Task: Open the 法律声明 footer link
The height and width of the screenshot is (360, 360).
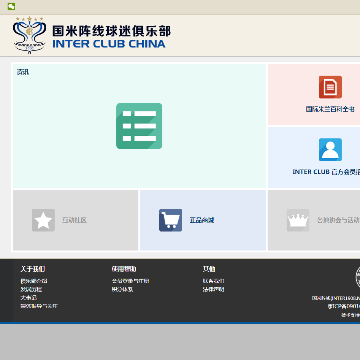Action: (x=213, y=289)
